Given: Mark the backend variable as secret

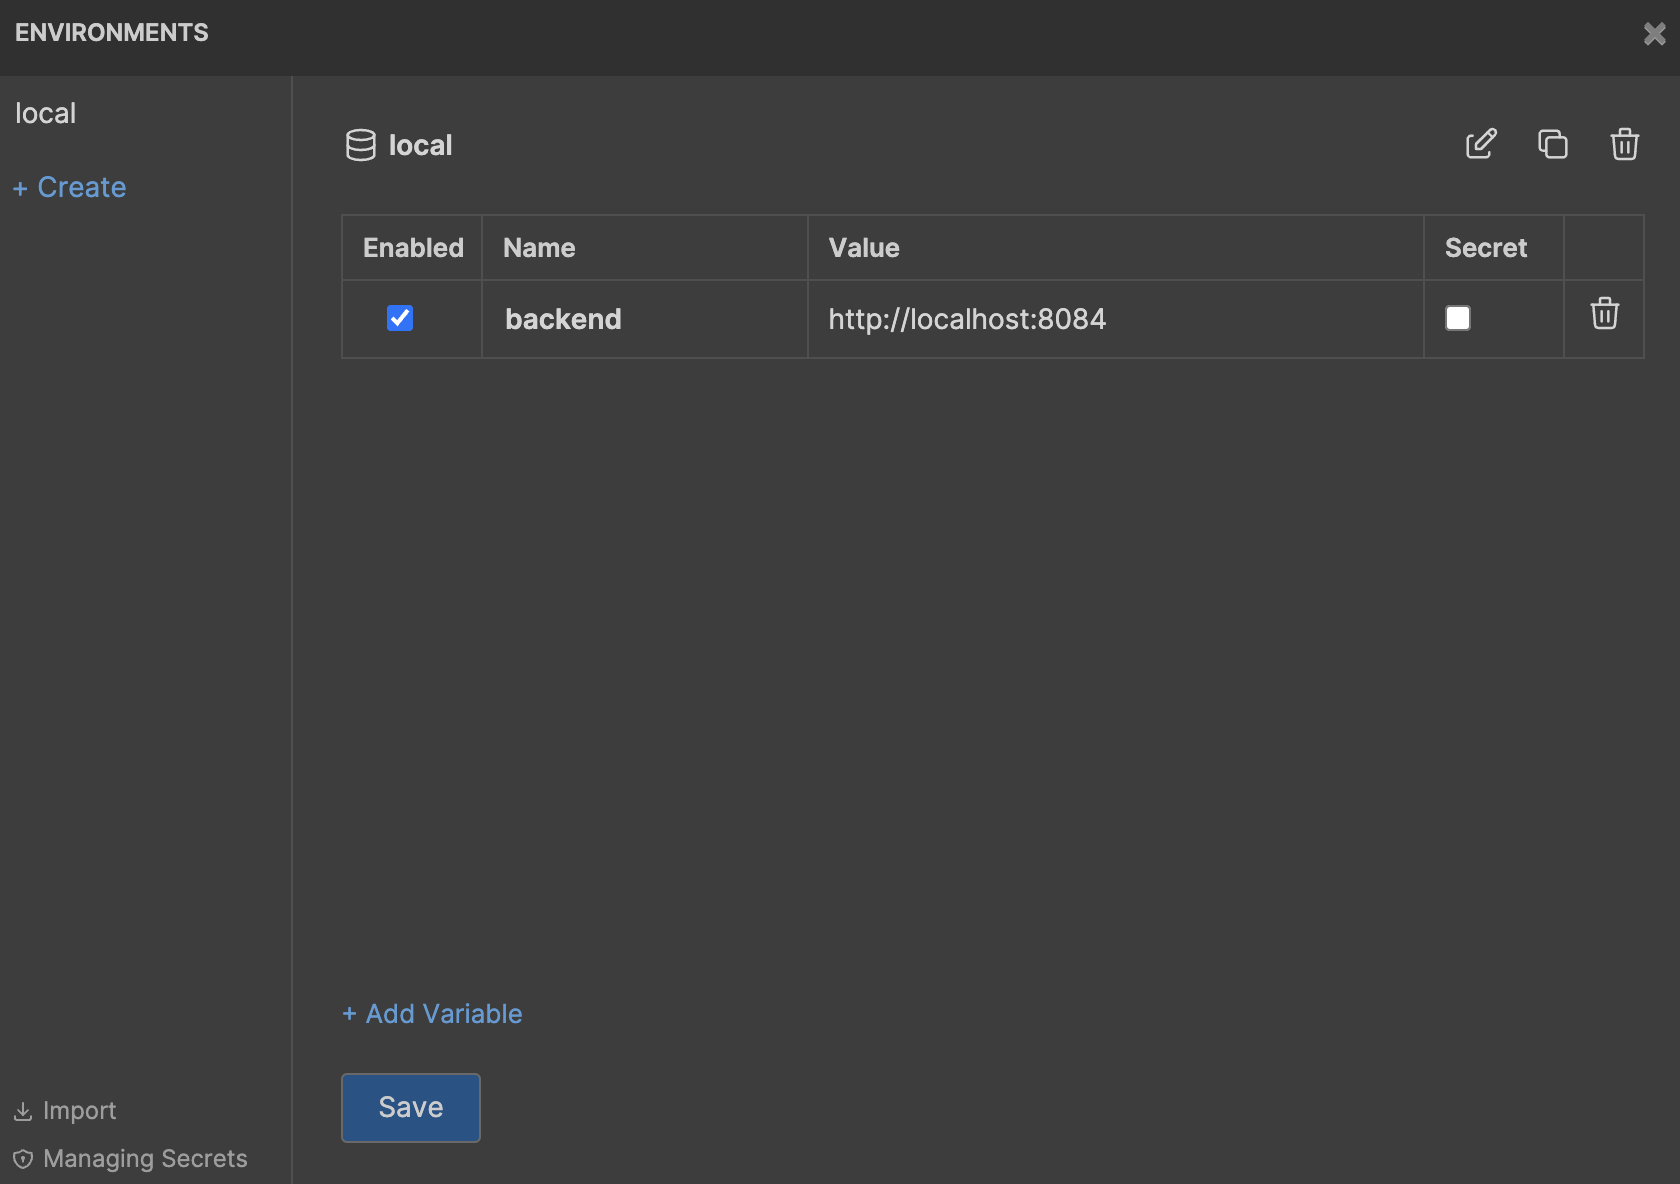Looking at the screenshot, I should [x=1458, y=318].
